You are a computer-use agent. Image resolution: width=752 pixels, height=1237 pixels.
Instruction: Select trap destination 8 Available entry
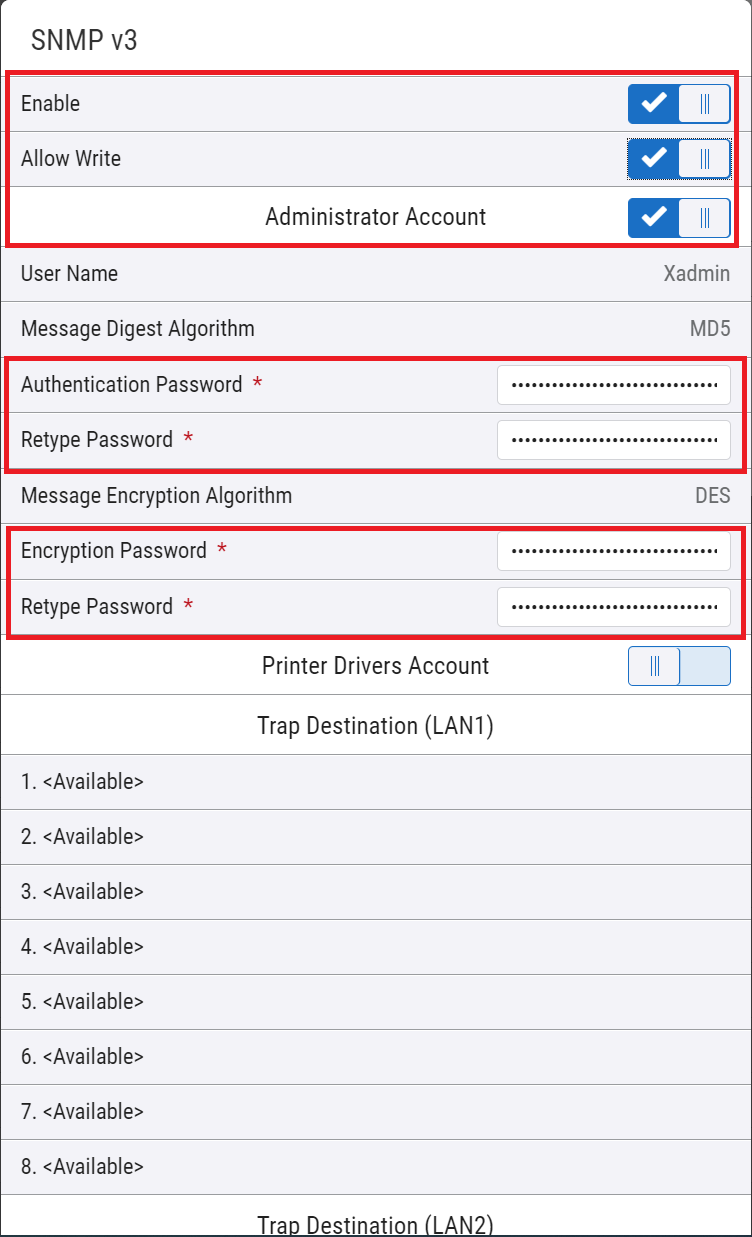[375, 1167]
